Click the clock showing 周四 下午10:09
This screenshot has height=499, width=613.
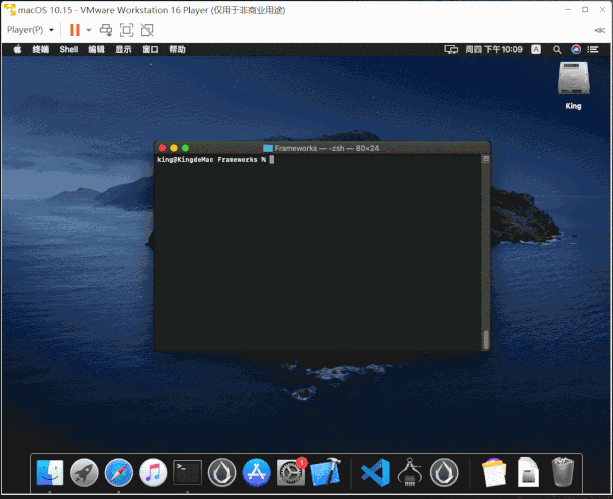(494, 49)
